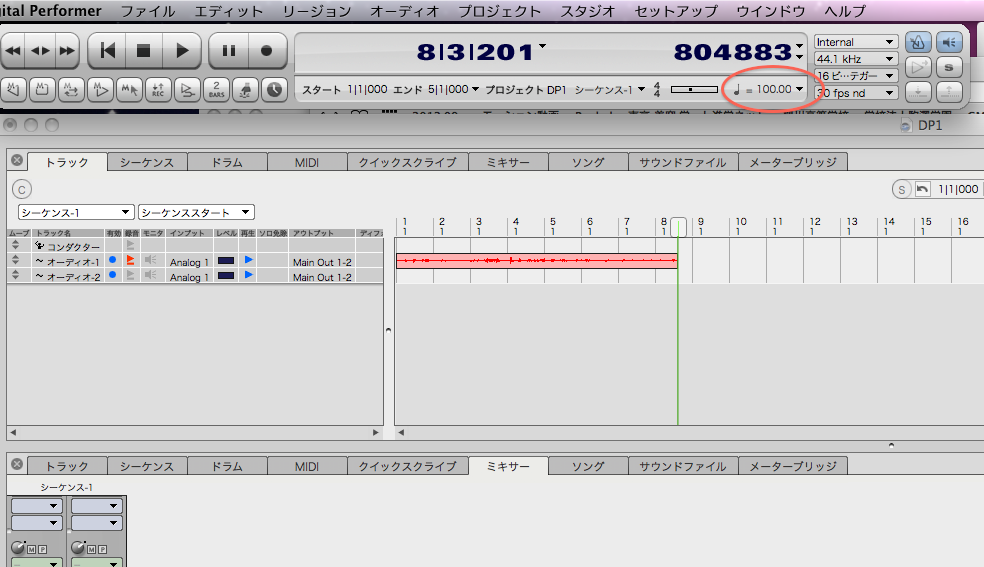This screenshot has width=984, height=567.
Task: Open the tempo 100.00 dropdown arrow
Action: click(x=799, y=89)
